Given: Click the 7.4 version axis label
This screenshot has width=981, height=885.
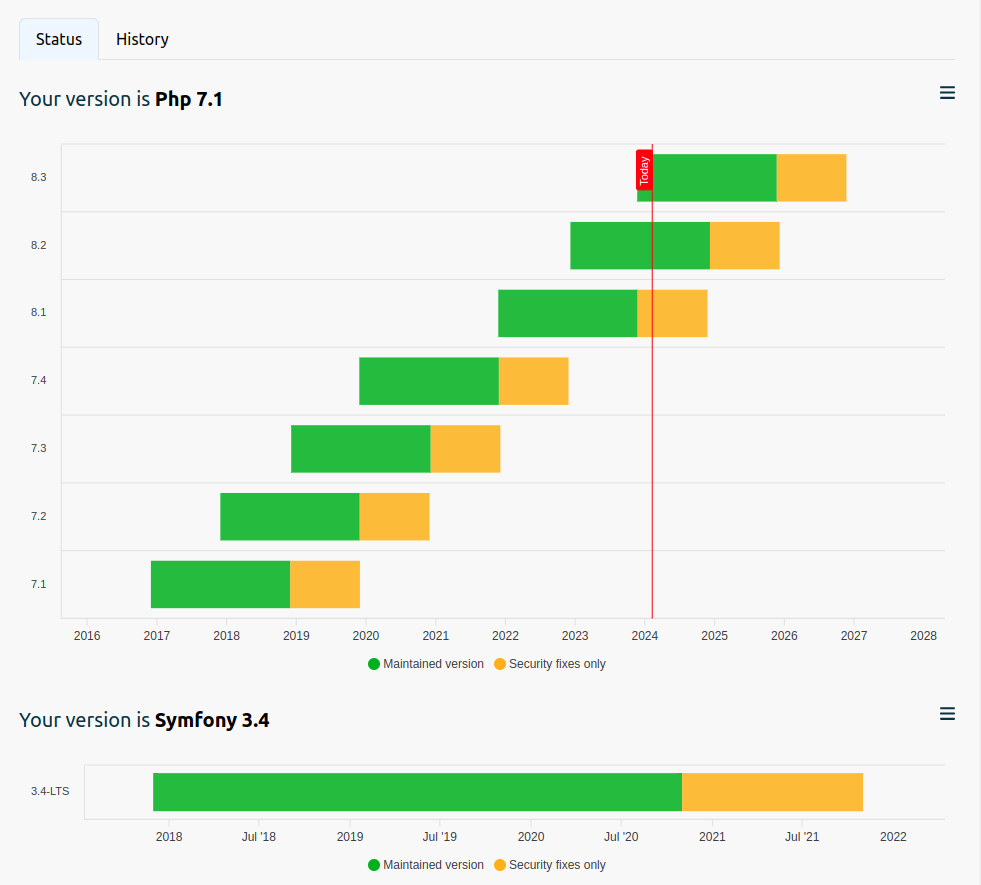Looking at the screenshot, I should tap(39, 380).
